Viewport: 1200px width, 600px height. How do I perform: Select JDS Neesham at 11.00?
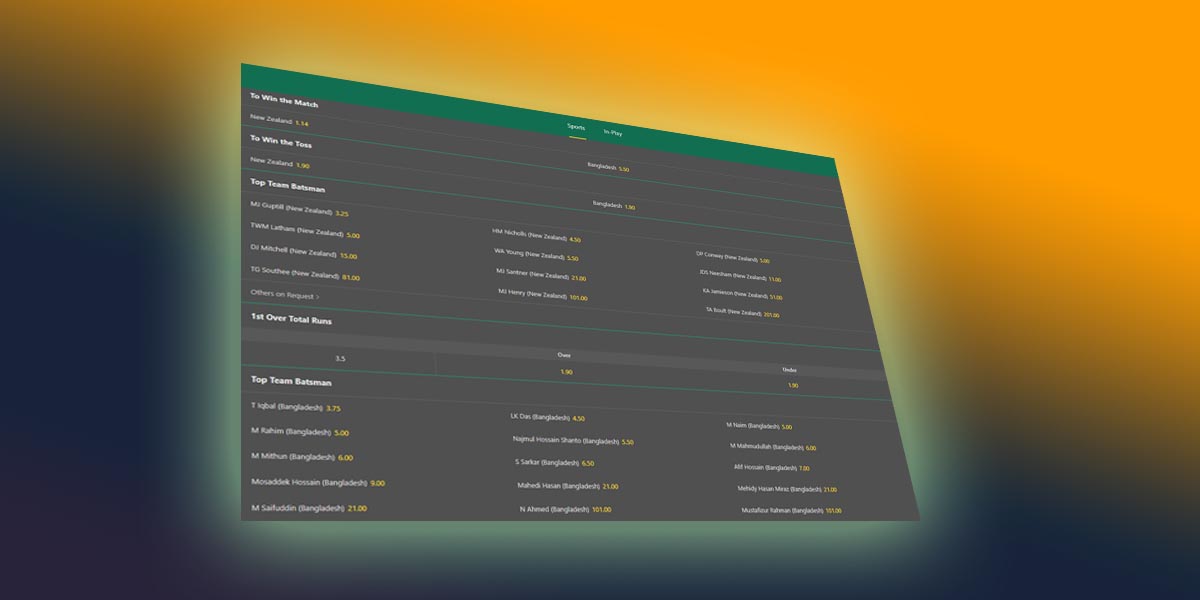(740, 276)
